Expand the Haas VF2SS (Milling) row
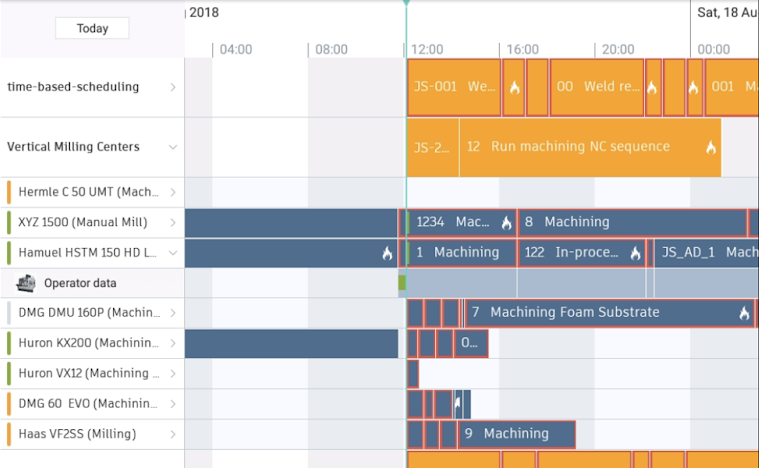The image size is (759, 468). pyautogui.click(x=172, y=434)
